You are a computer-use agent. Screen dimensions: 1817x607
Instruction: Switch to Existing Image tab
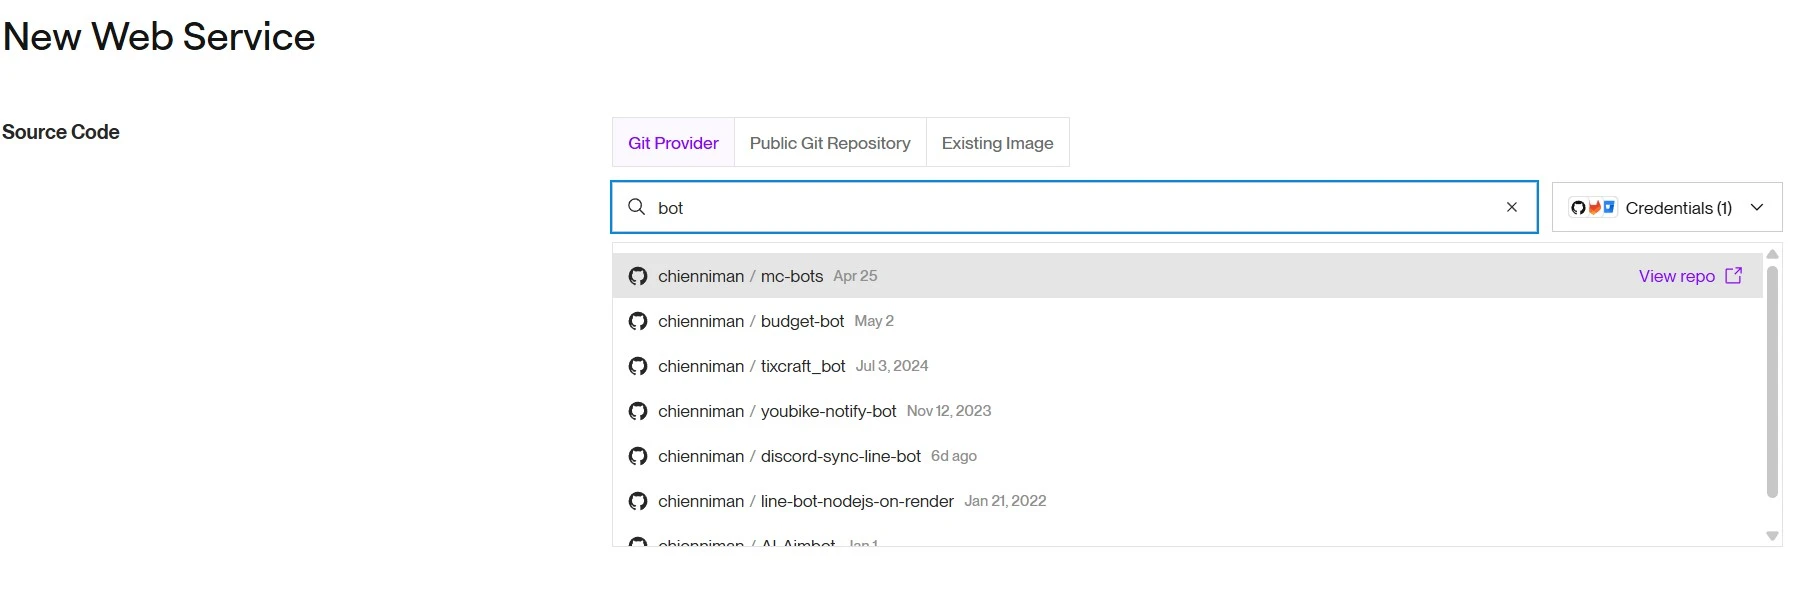pos(997,143)
